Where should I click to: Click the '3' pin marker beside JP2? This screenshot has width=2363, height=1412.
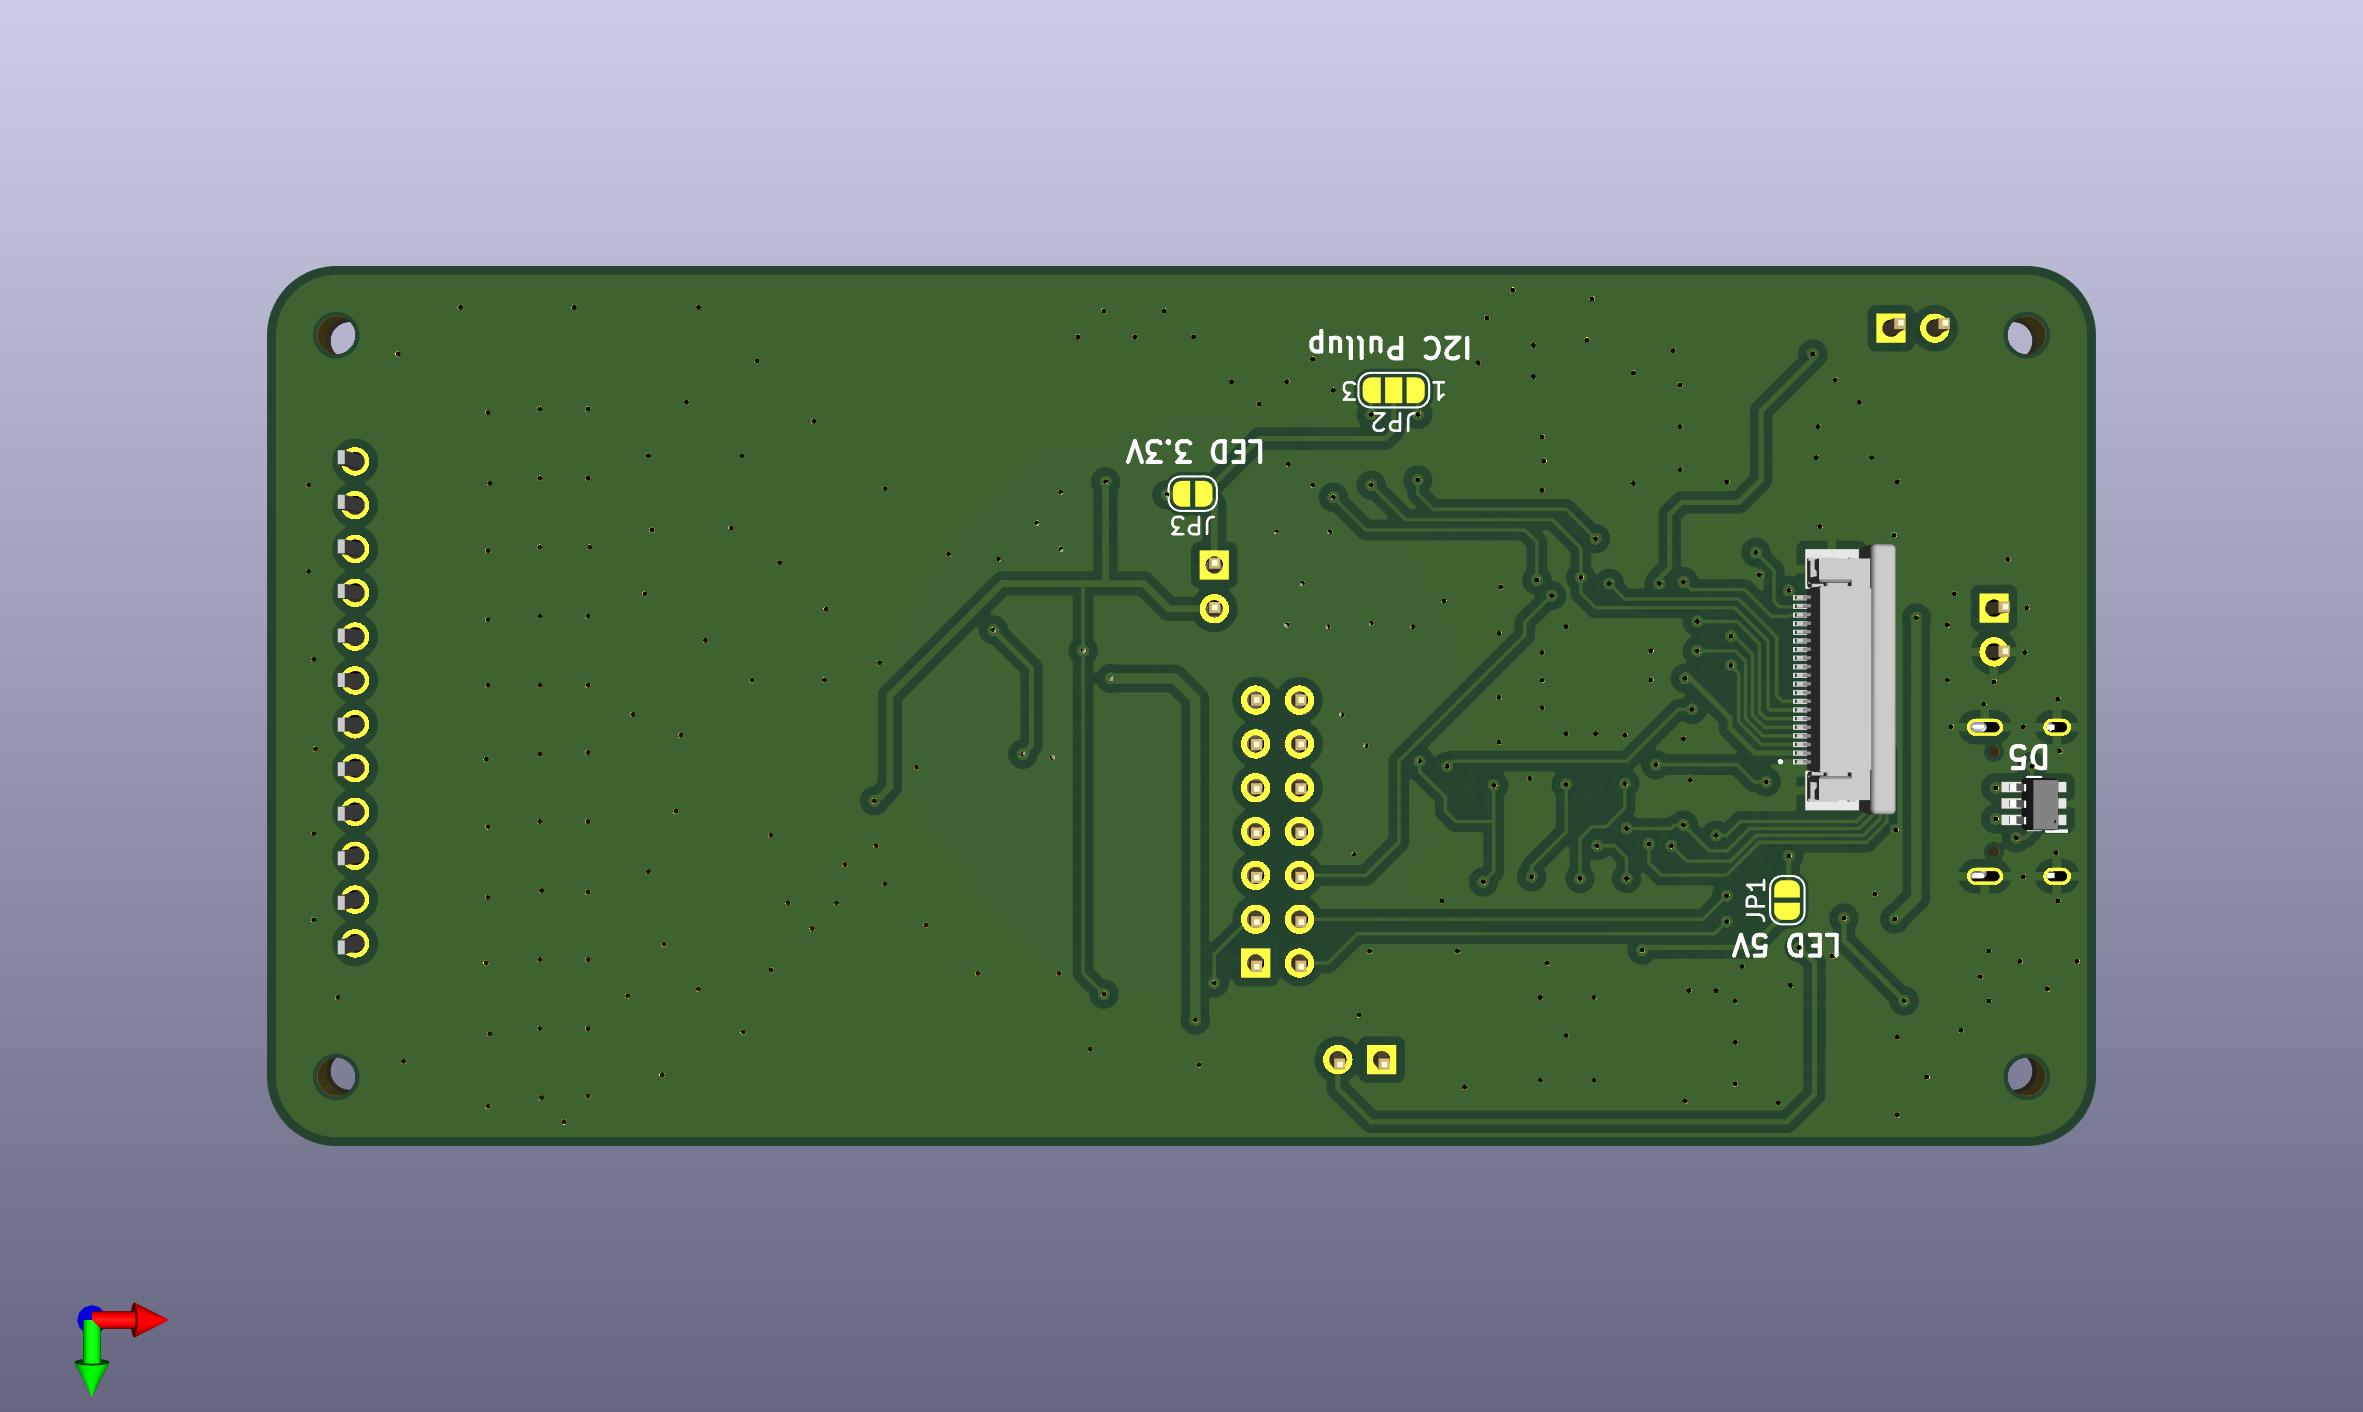point(1349,391)
